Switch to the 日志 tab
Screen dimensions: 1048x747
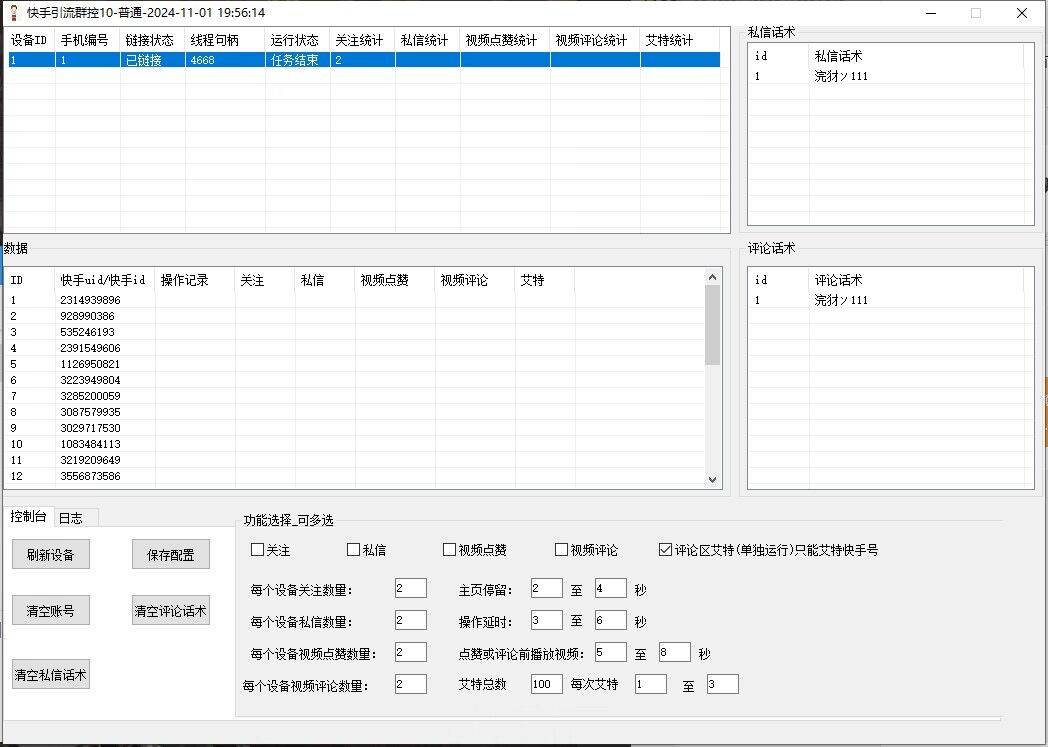(70, 517)
